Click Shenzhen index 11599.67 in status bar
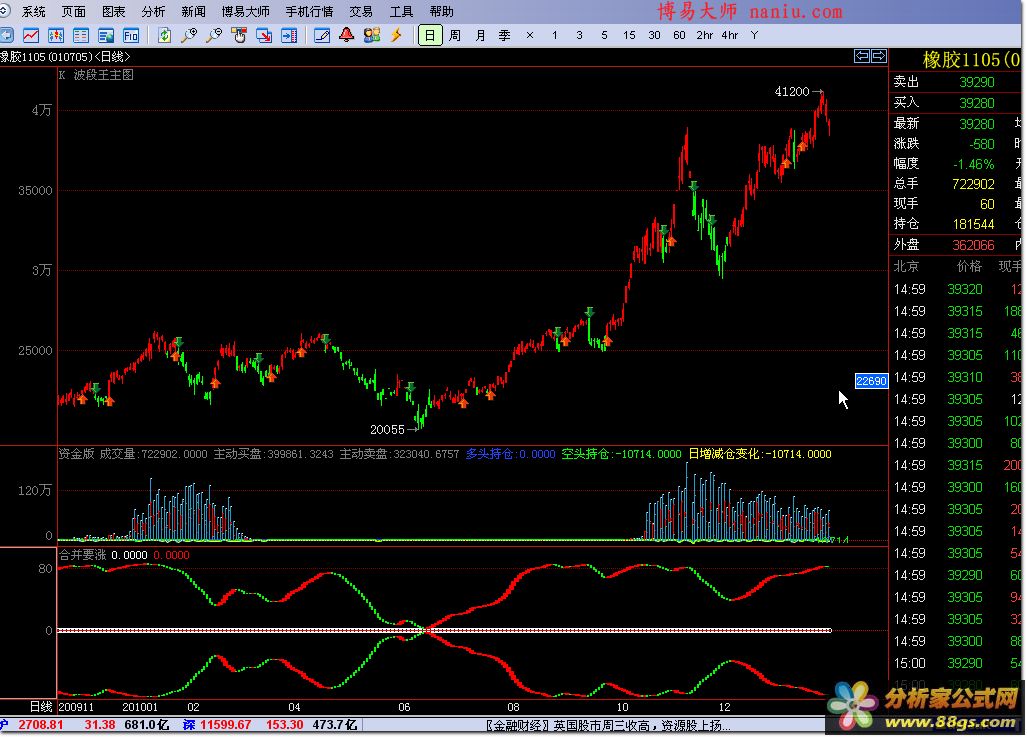1027x737 pixels. [x=225, y=725]
